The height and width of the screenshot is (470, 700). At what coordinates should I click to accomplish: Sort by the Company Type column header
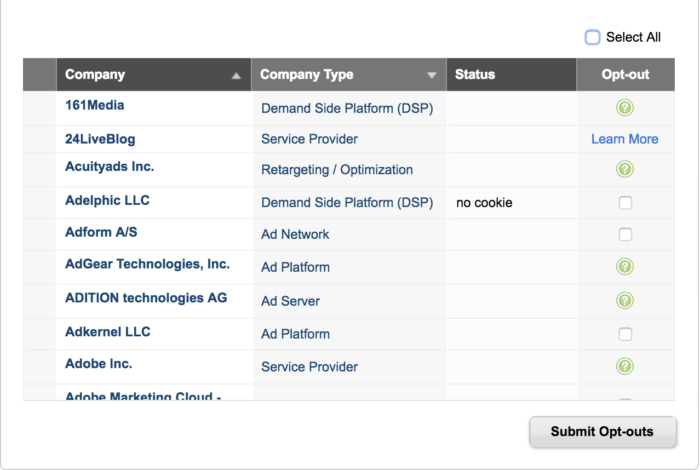pos(349,75)
